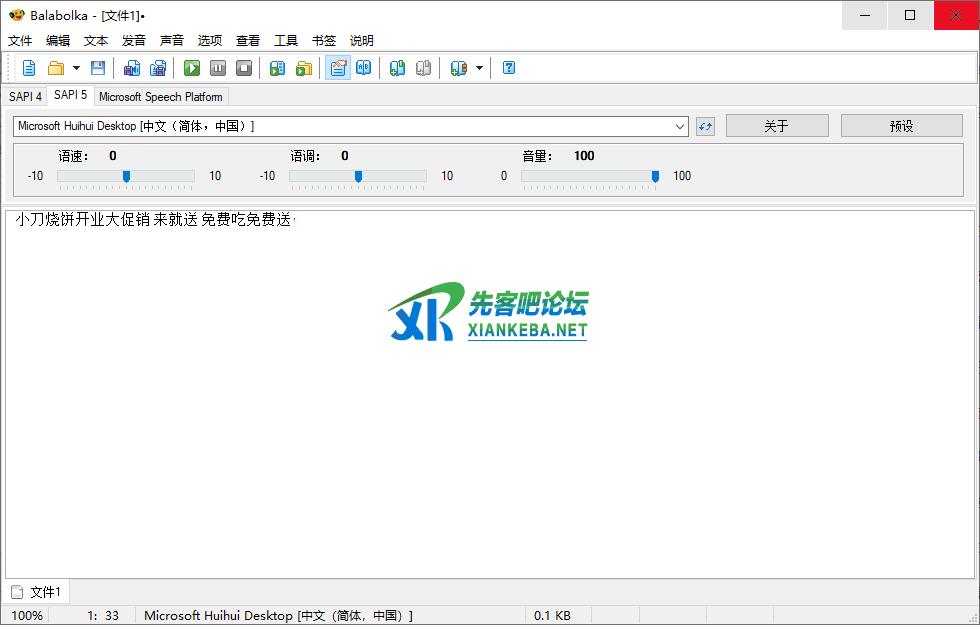Viewport: 980px width, 625px height.
Task: Click the 关于 button
Action: pyautogui.click(x=777, y=126)
